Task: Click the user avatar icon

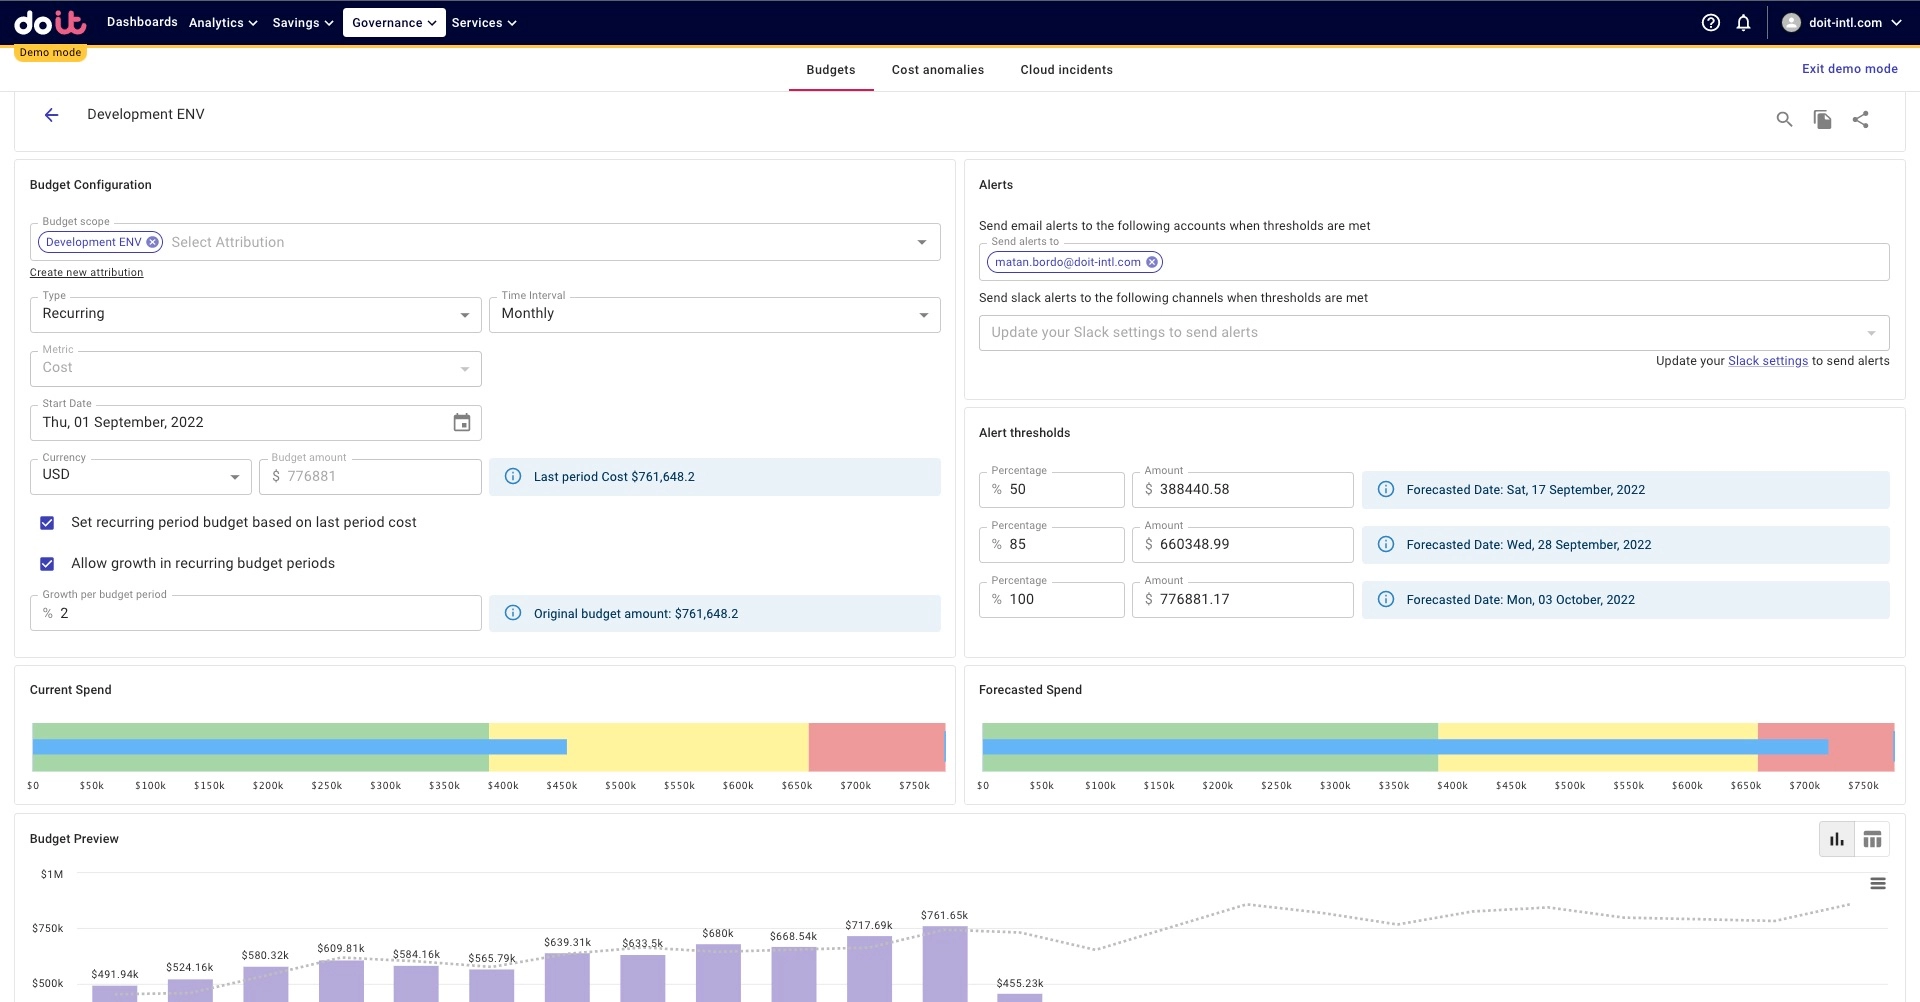Action: tap(1791, 22)
